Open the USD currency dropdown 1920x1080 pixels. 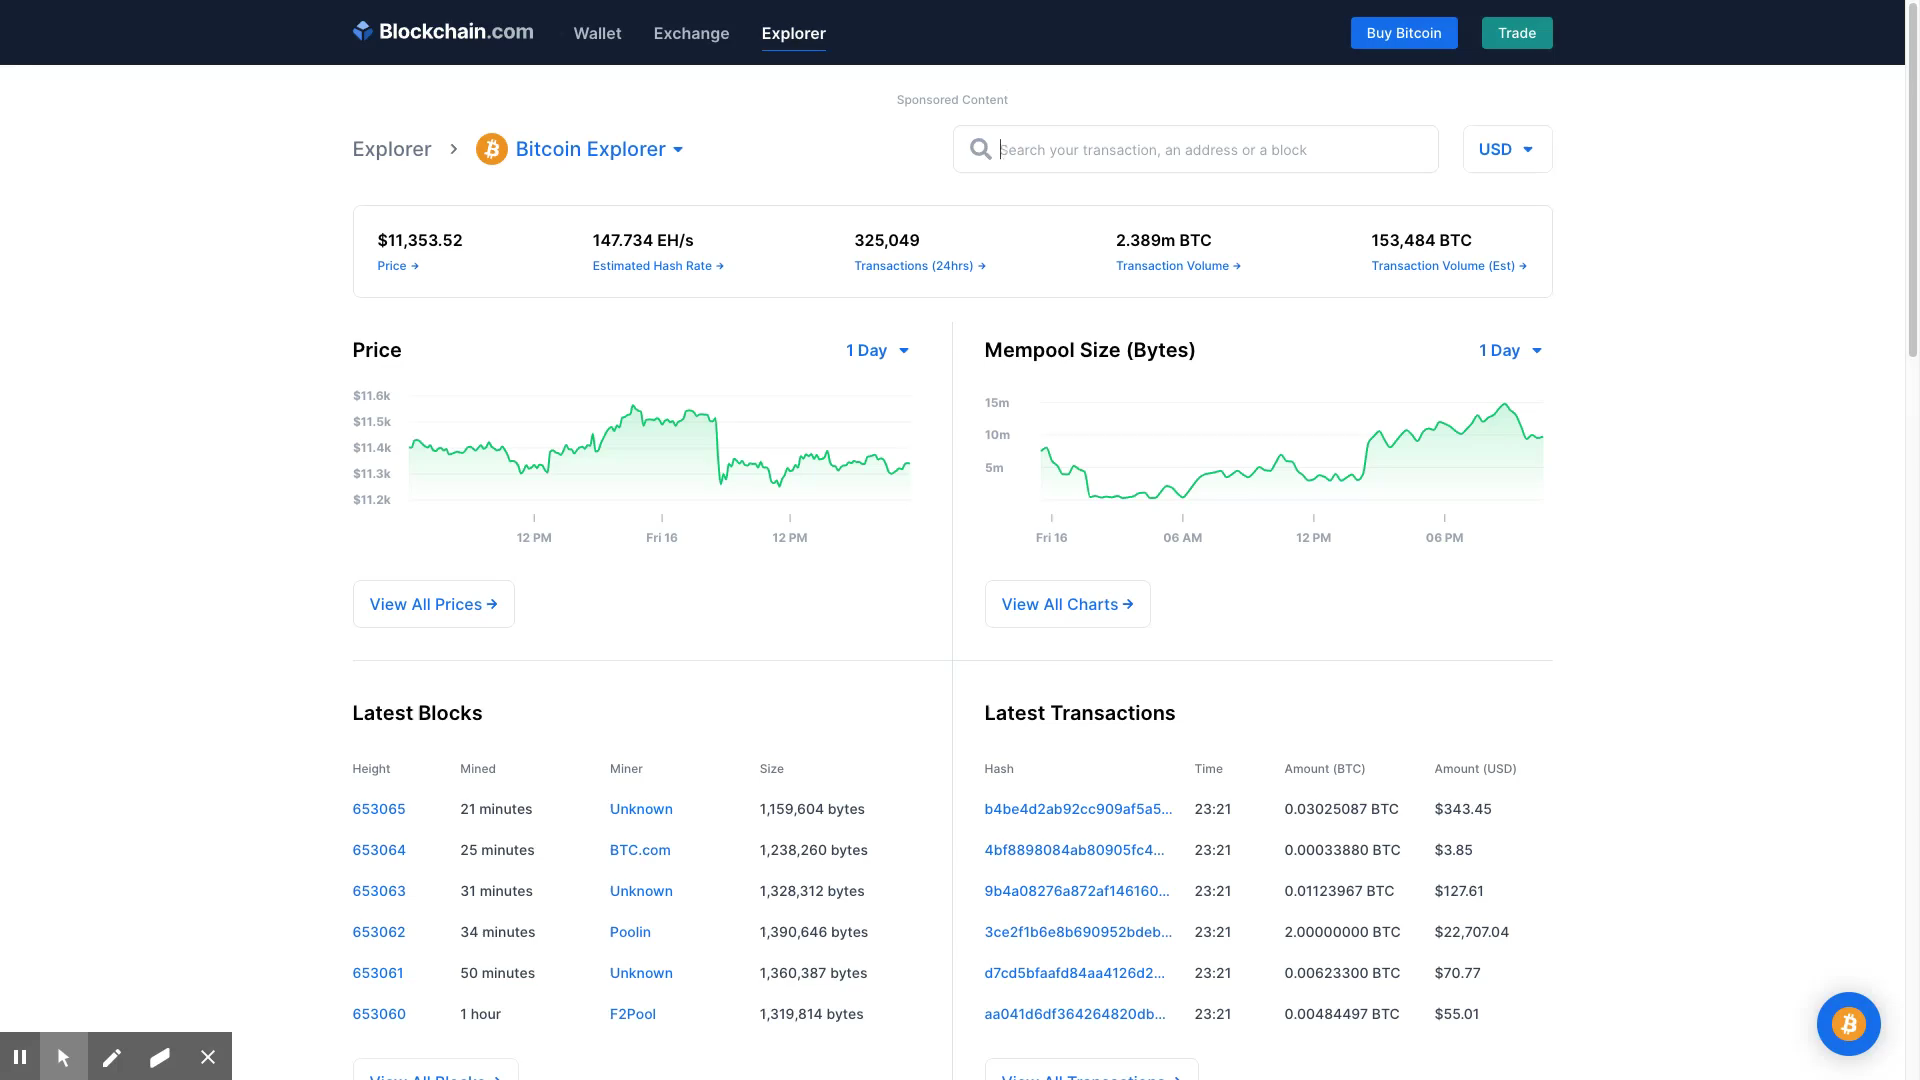[1506, 150]
